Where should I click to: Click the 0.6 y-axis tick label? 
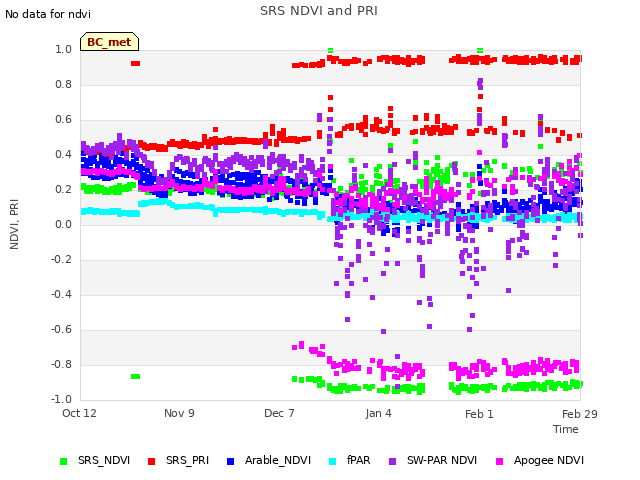pyautogui.click(x=64, y=120)
